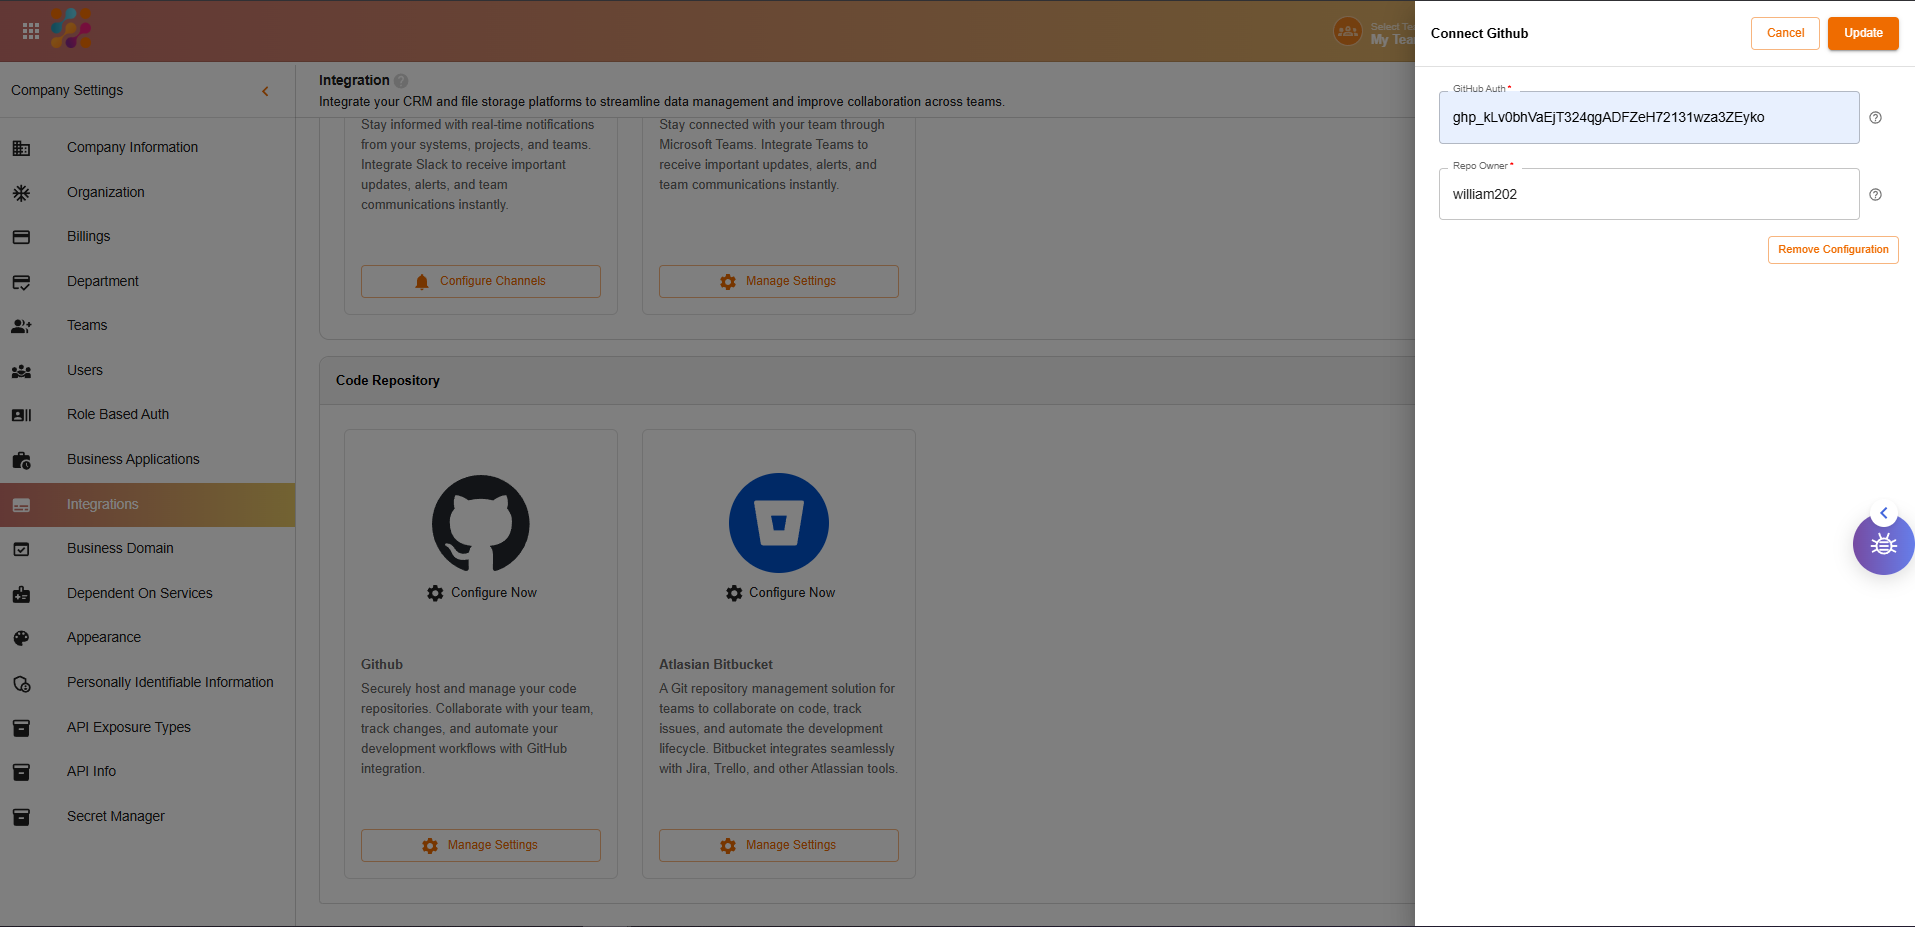Click the Appearance palette icon
1915x927 pixels.
tap(21, 638)
